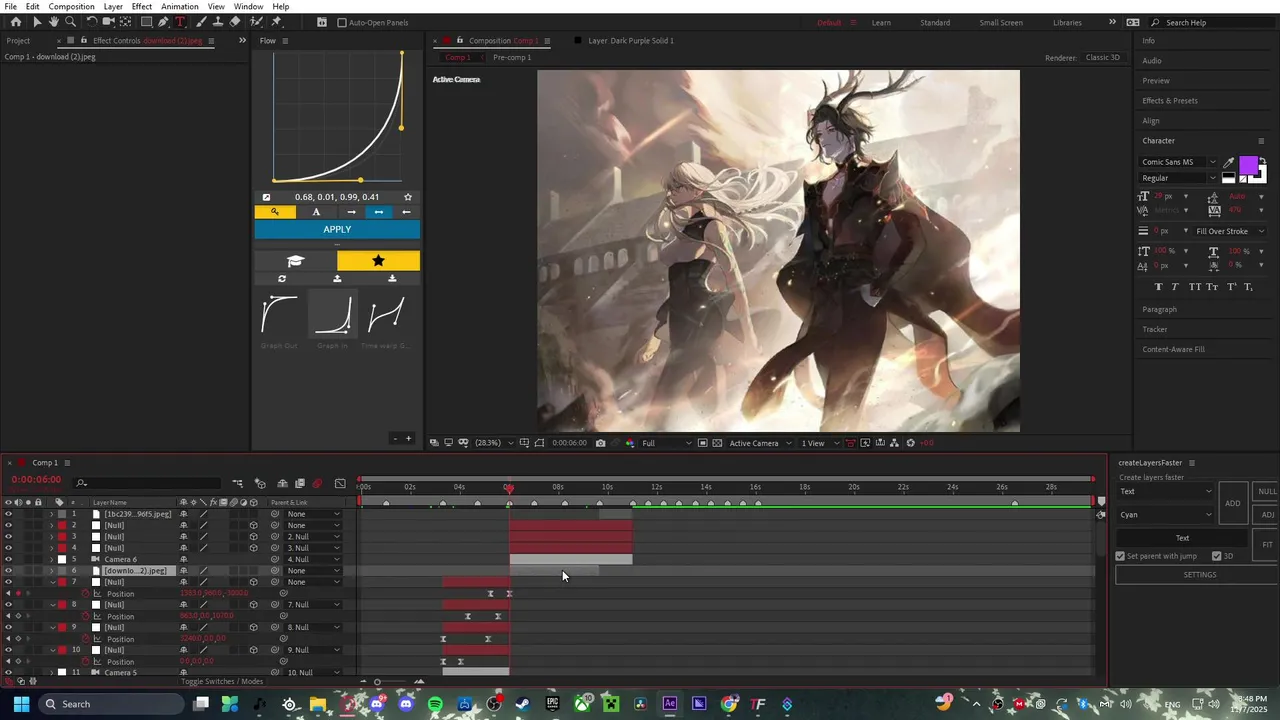Image resolution: width=1280 pixels, height=720 pixels.
Task: Click the star icon beside the Flow curve values
Action: pos(408,197)
